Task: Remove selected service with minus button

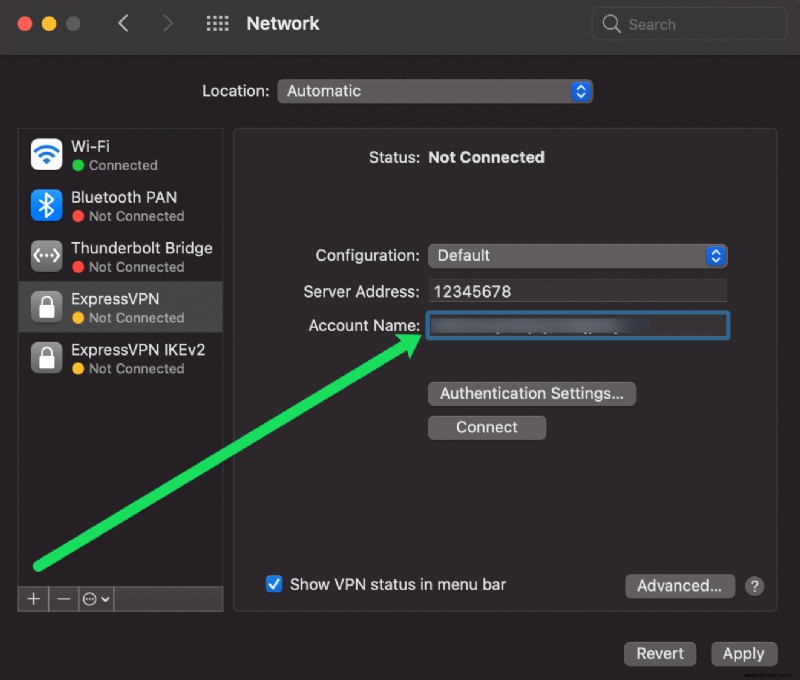Action: [x=64, y=599]
